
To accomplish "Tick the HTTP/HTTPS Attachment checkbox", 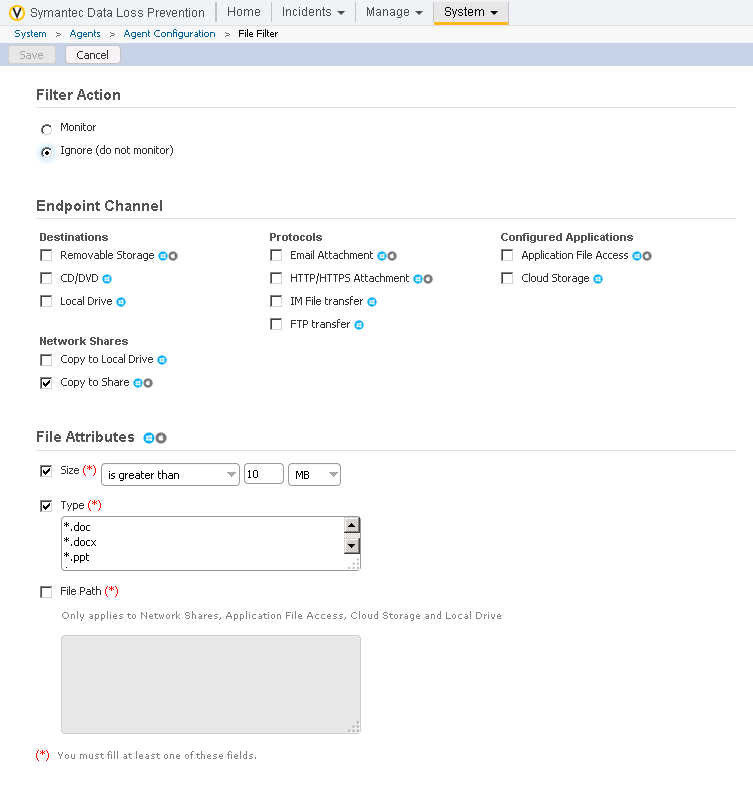I will click(276, 278).
